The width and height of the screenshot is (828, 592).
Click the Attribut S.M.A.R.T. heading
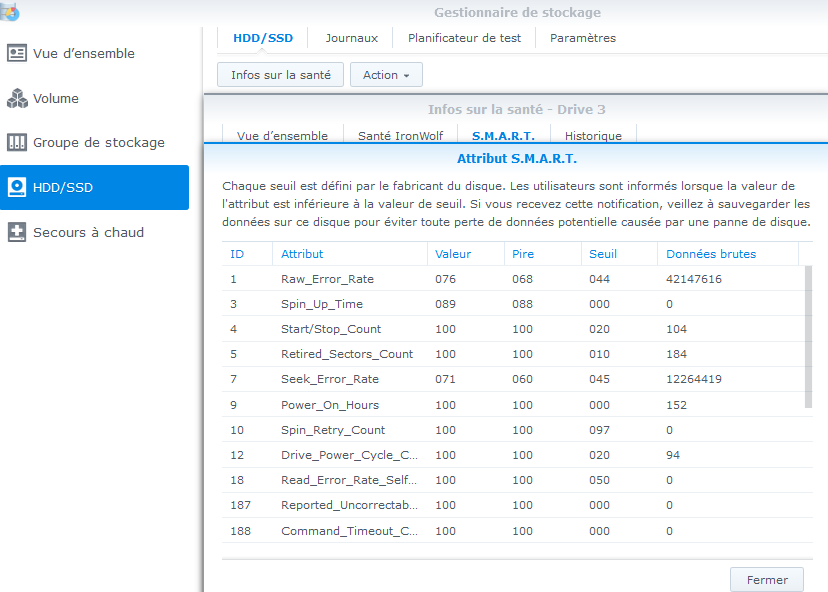click(516, 158)
